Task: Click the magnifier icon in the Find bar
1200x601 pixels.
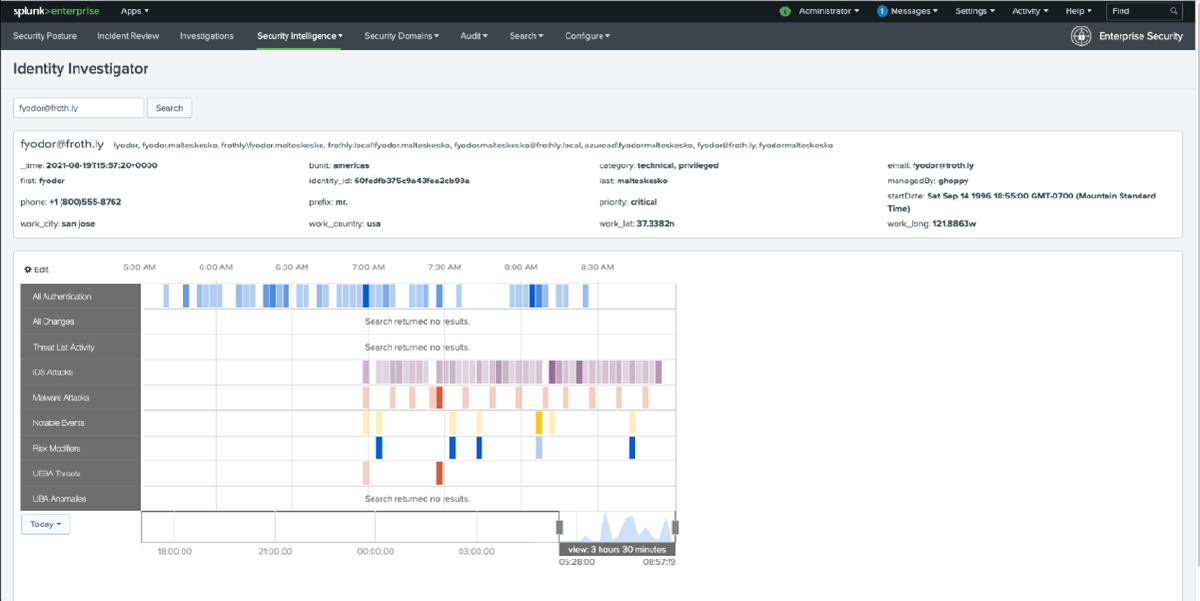Action: coord(1173,11)
